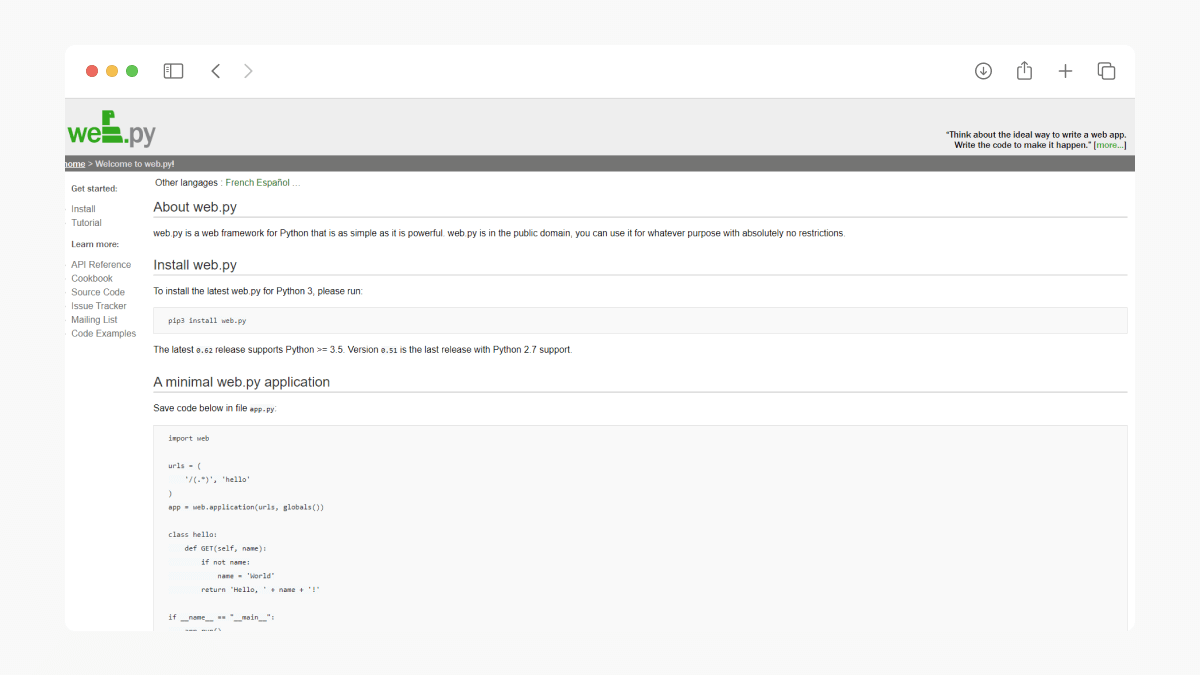
Task: Open the [more...] quote link
Action: coord(1110,145)
